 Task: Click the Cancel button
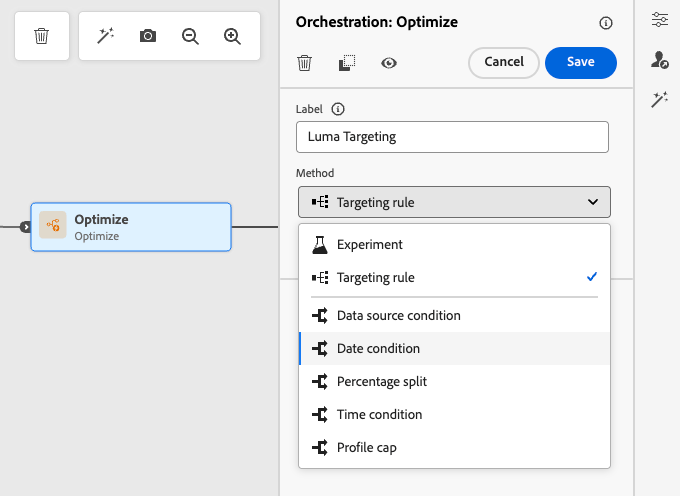coord(504,62)
